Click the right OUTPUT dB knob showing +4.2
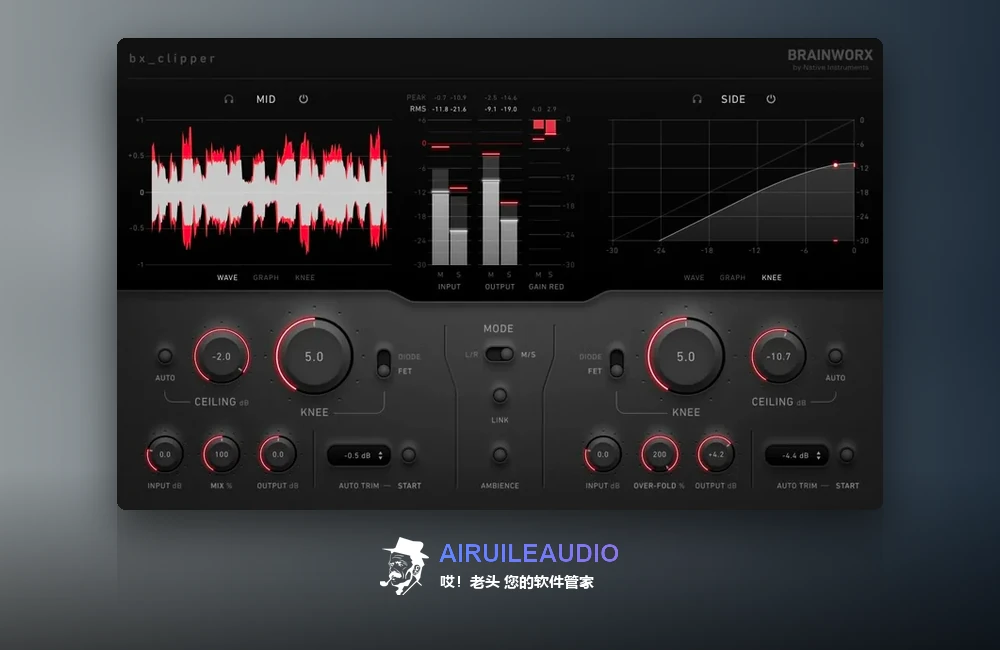 pos(716,455)
